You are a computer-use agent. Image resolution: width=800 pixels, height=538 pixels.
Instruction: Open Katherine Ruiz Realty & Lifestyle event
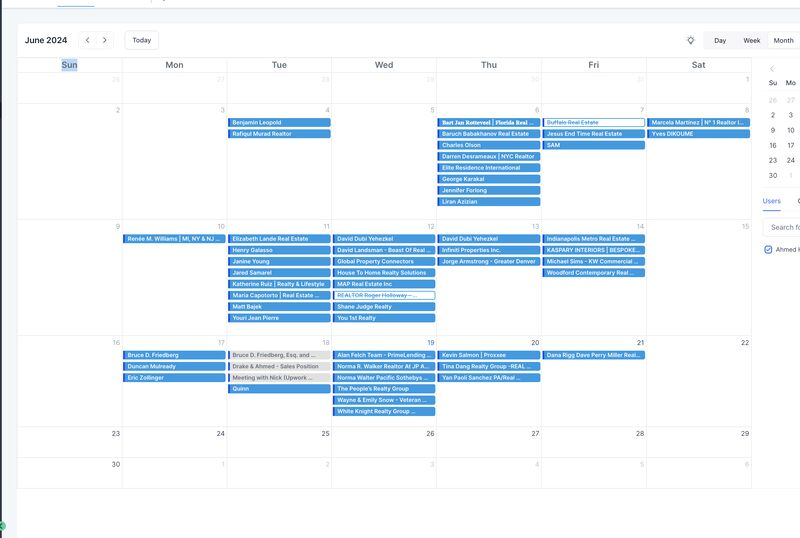click(279, 284)
